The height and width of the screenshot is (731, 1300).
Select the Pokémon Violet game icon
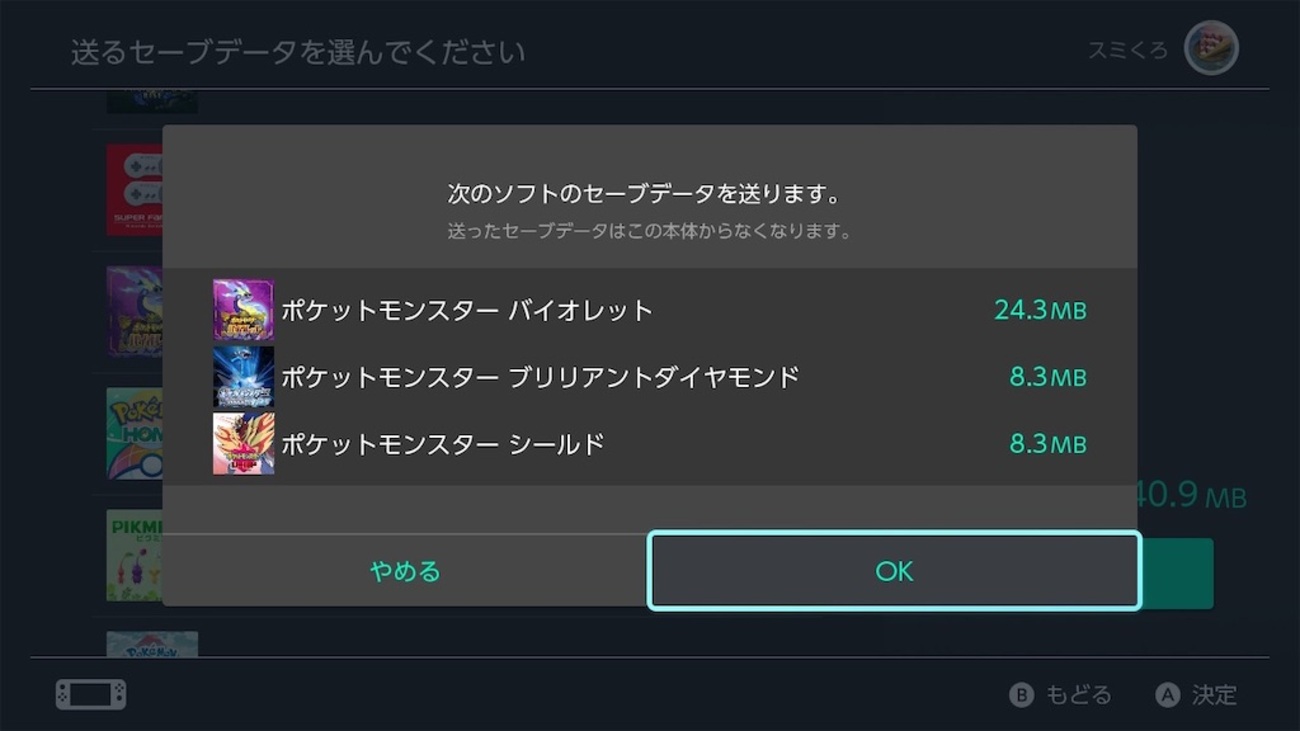click(x=243, y=310)
